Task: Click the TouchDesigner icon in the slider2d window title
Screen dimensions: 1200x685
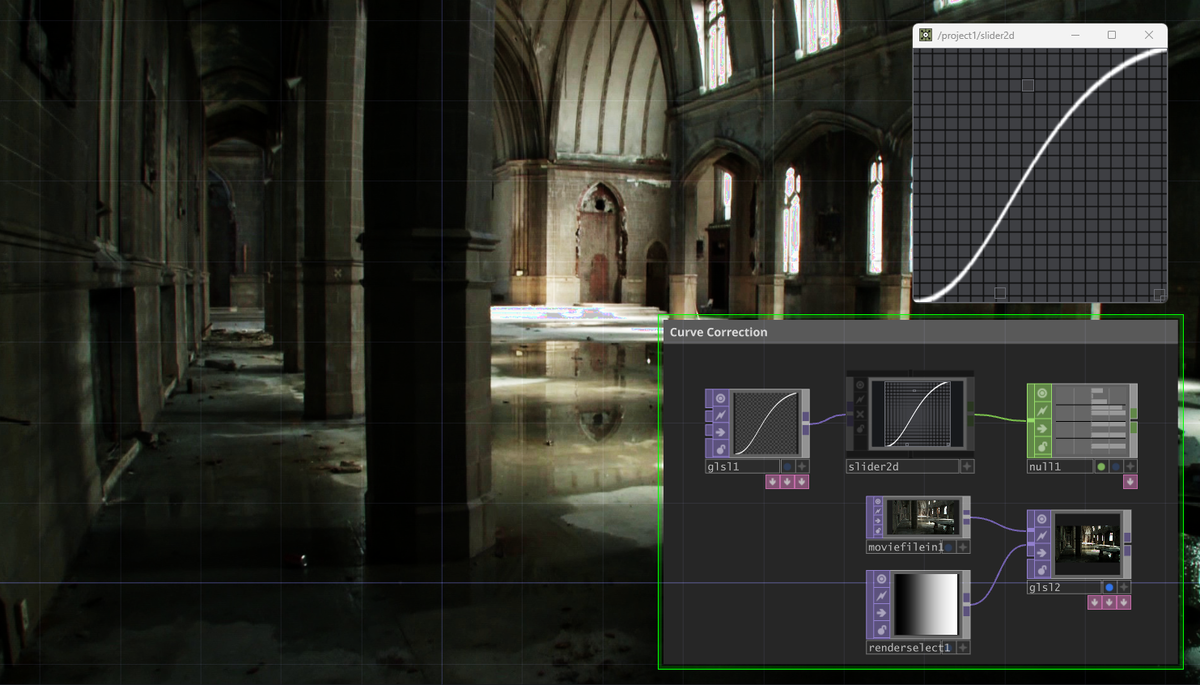Action: pyautogui.click(x=926, y=35)
